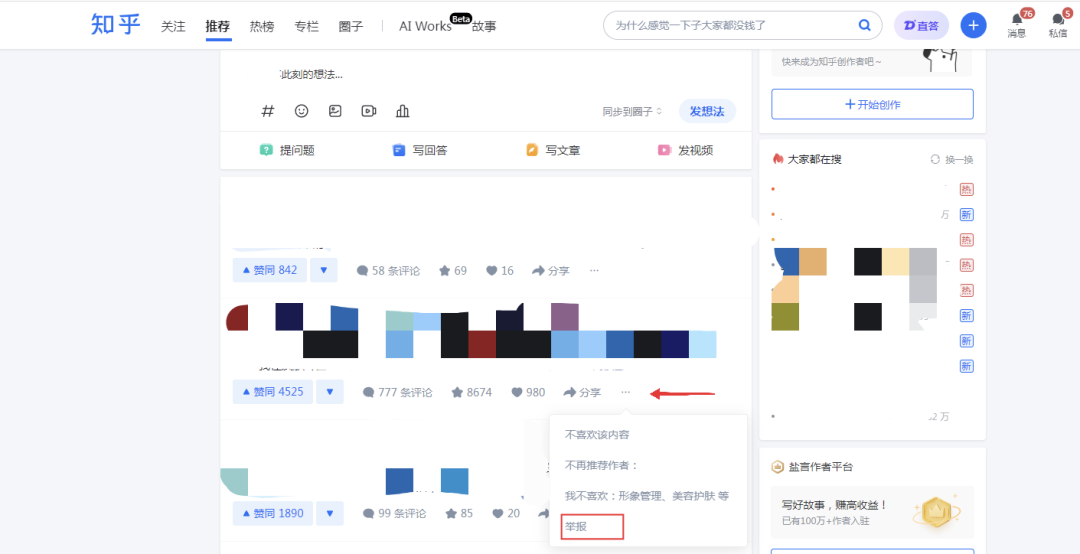1080x554 pixels.
Task: Click 提问题 shortcut
Action: (x=287, y=150)
